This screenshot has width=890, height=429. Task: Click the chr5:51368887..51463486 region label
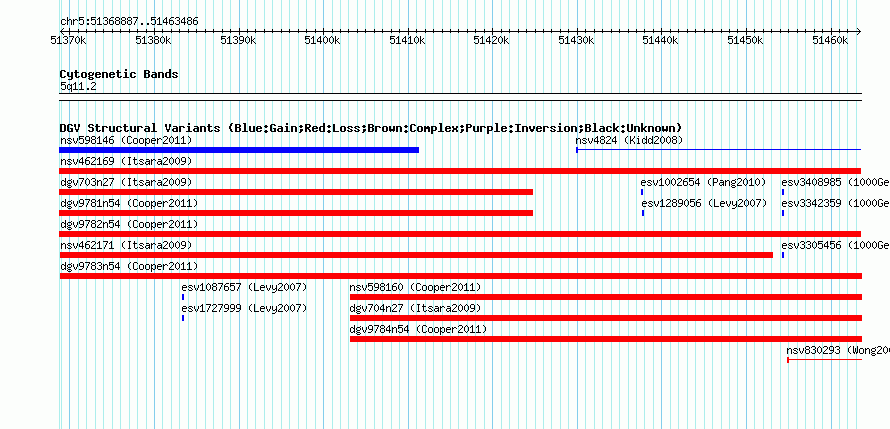pyautogui.click(x=129, y=22)
